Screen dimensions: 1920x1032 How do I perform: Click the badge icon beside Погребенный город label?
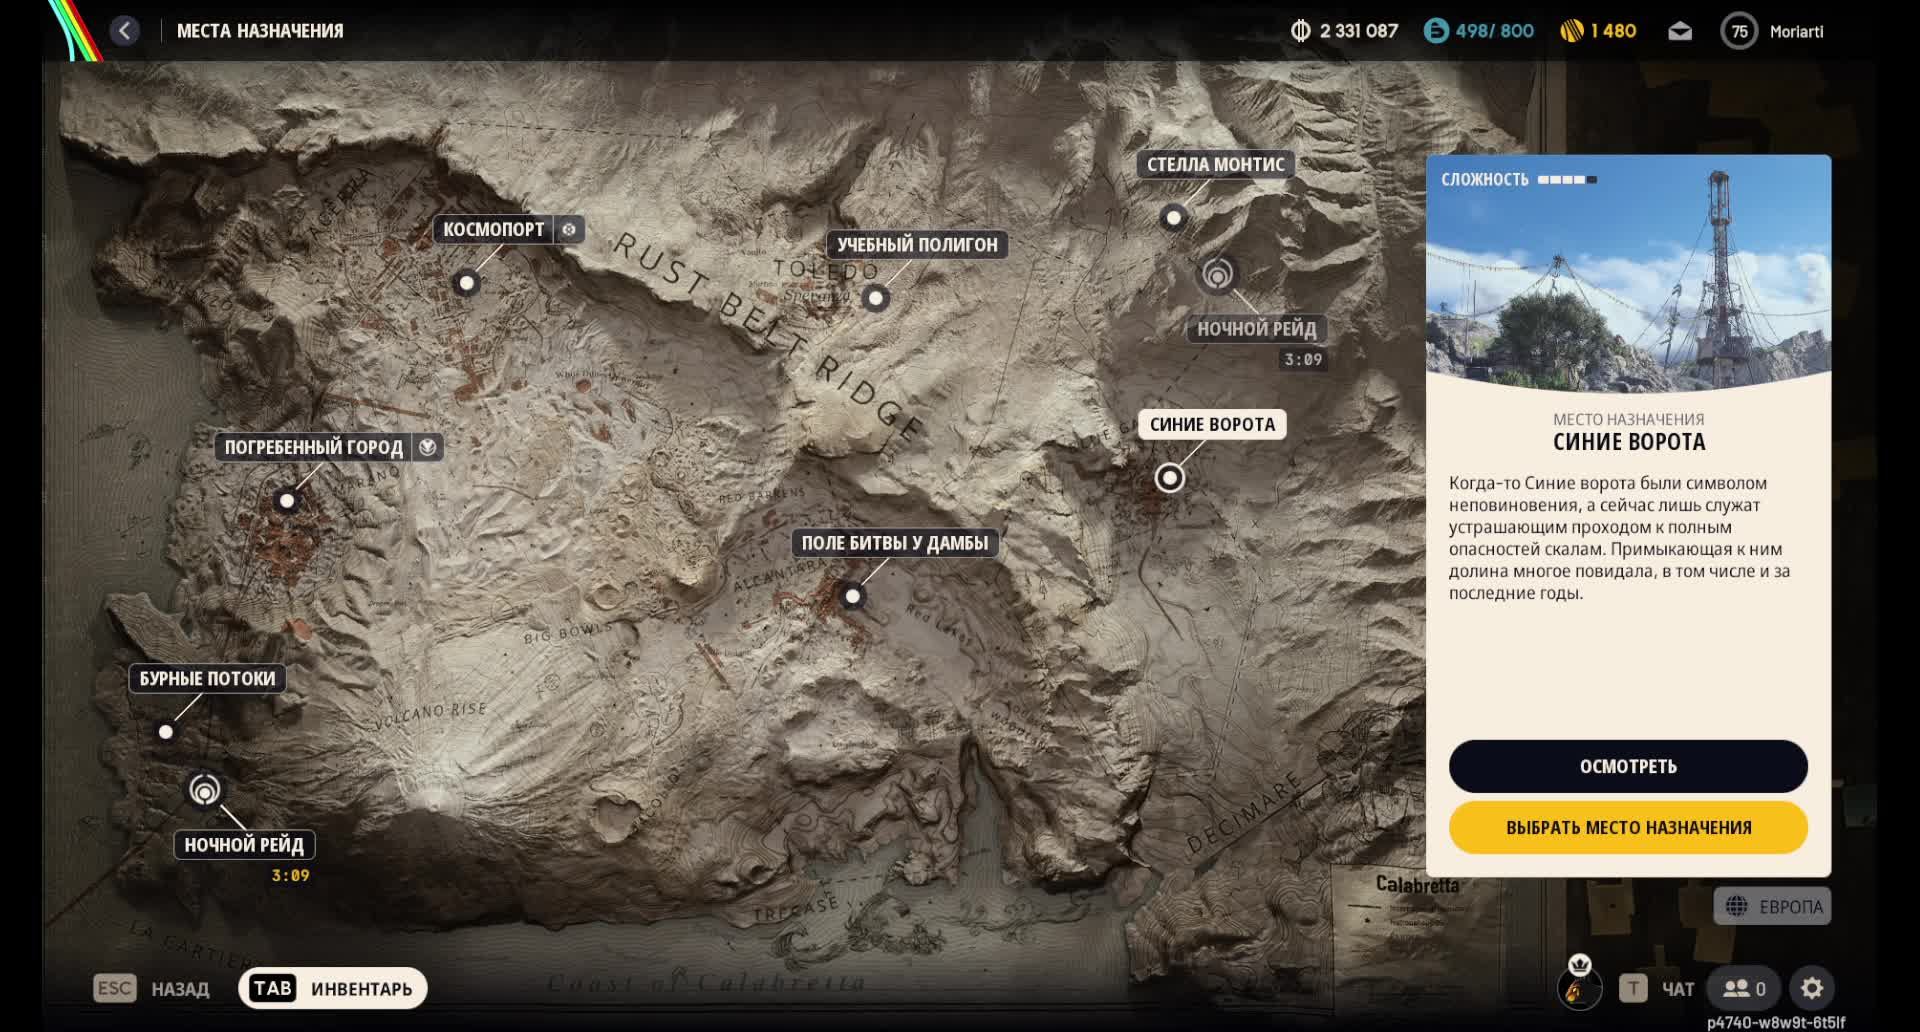[428, 447]
